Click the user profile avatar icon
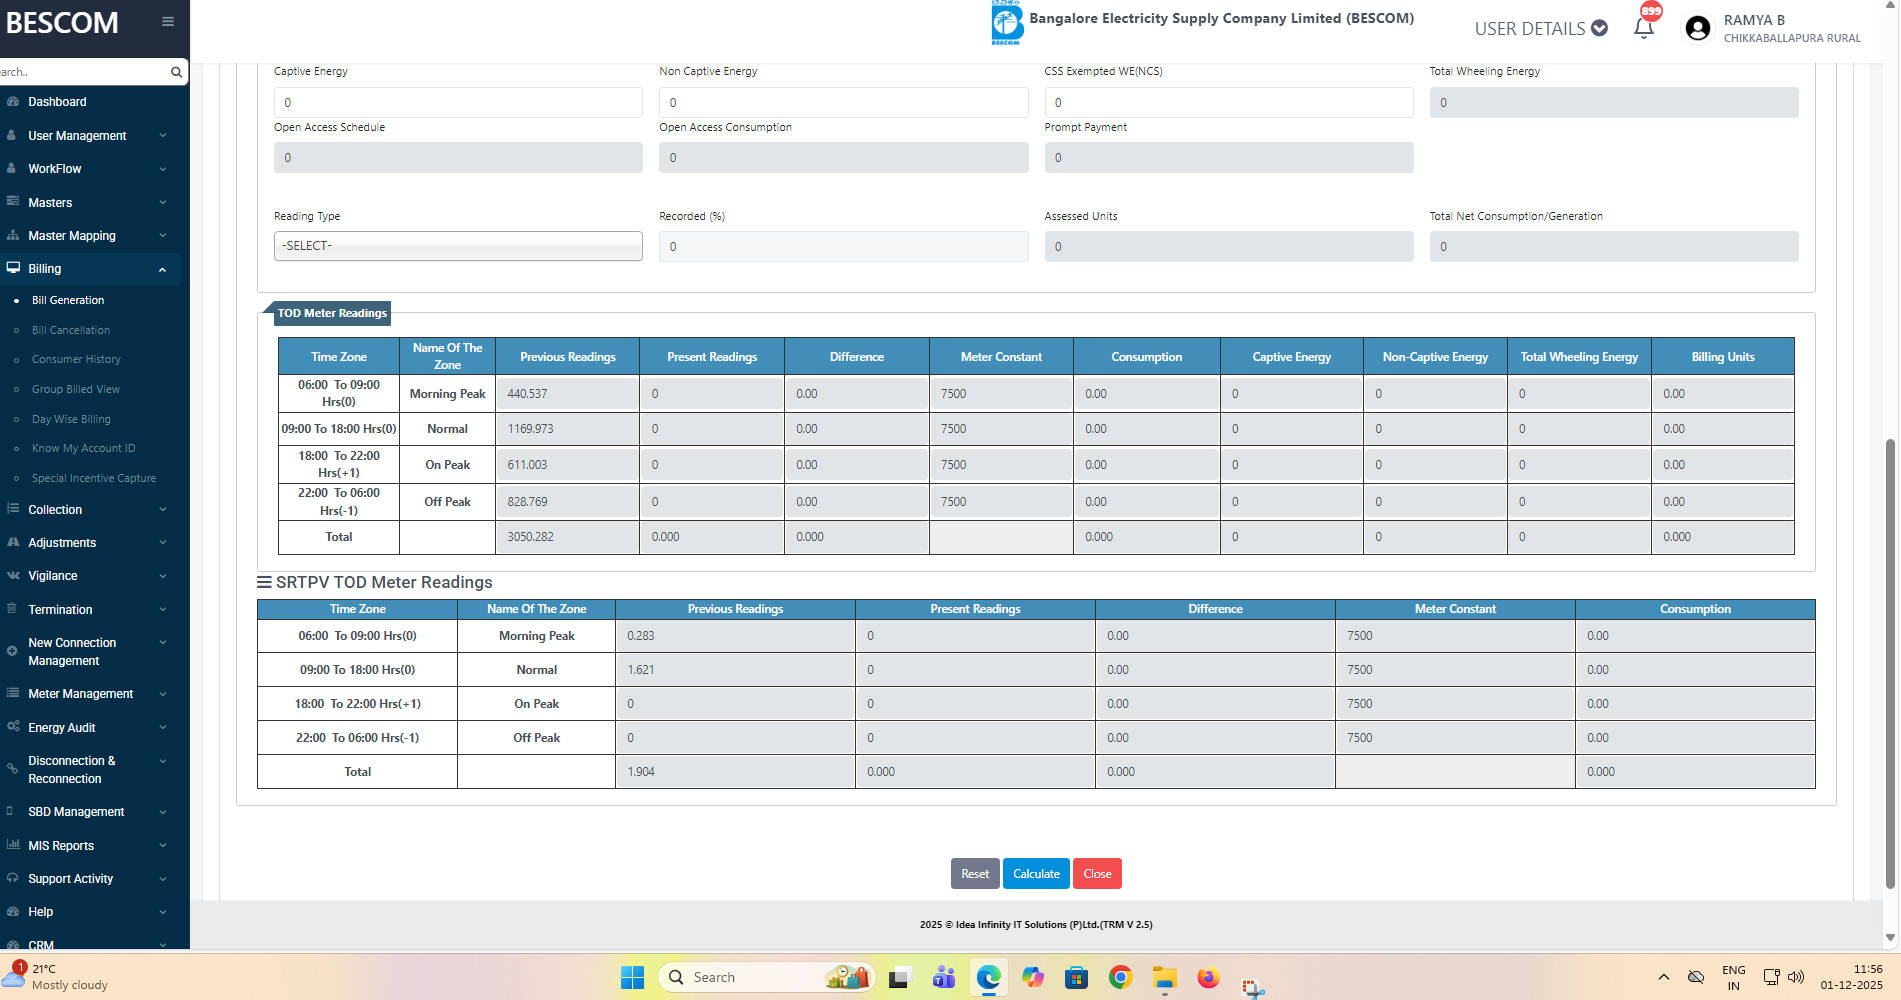This screenshot has height=1000, width=1901. click(x=1697, y=28)
